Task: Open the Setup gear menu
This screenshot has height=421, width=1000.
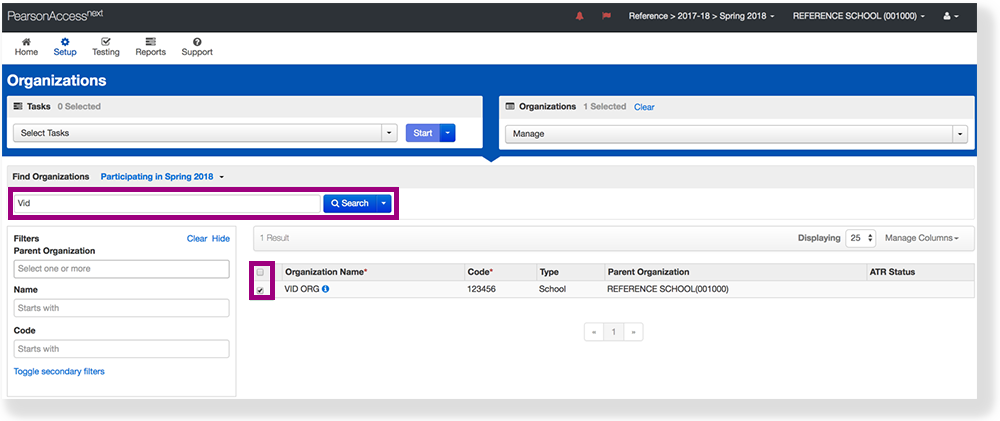Action: [x=64, y=46]
